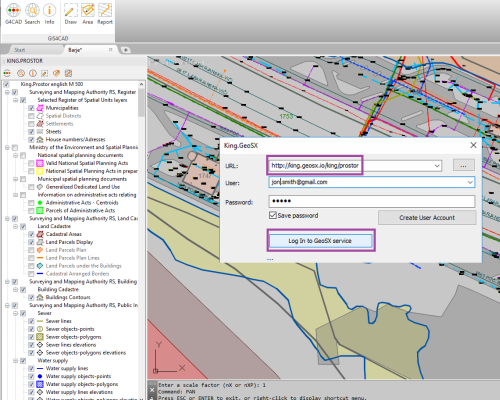Expand the User dropdown list
Viewport: 500px width, 400px height.
tap(470, 182)
